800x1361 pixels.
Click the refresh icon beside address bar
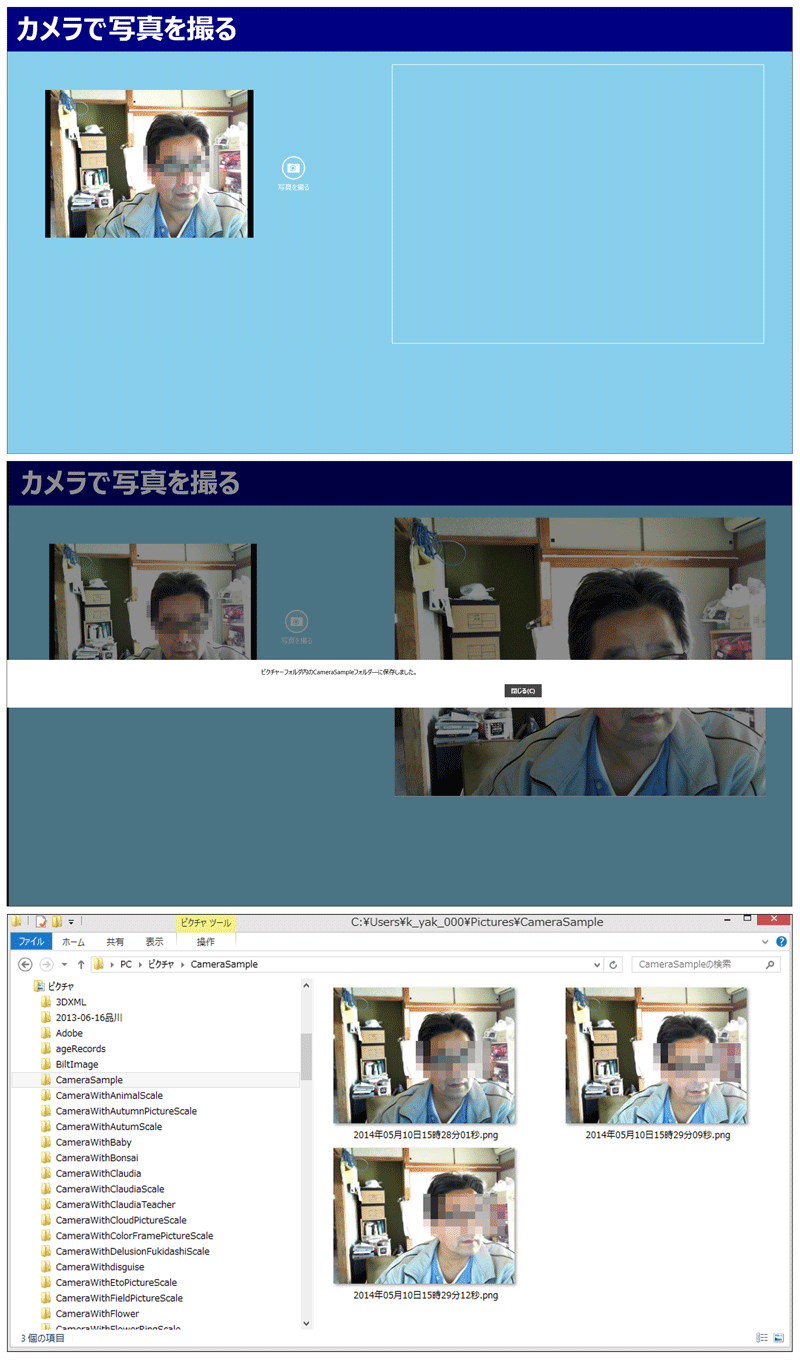pos(614,965)
